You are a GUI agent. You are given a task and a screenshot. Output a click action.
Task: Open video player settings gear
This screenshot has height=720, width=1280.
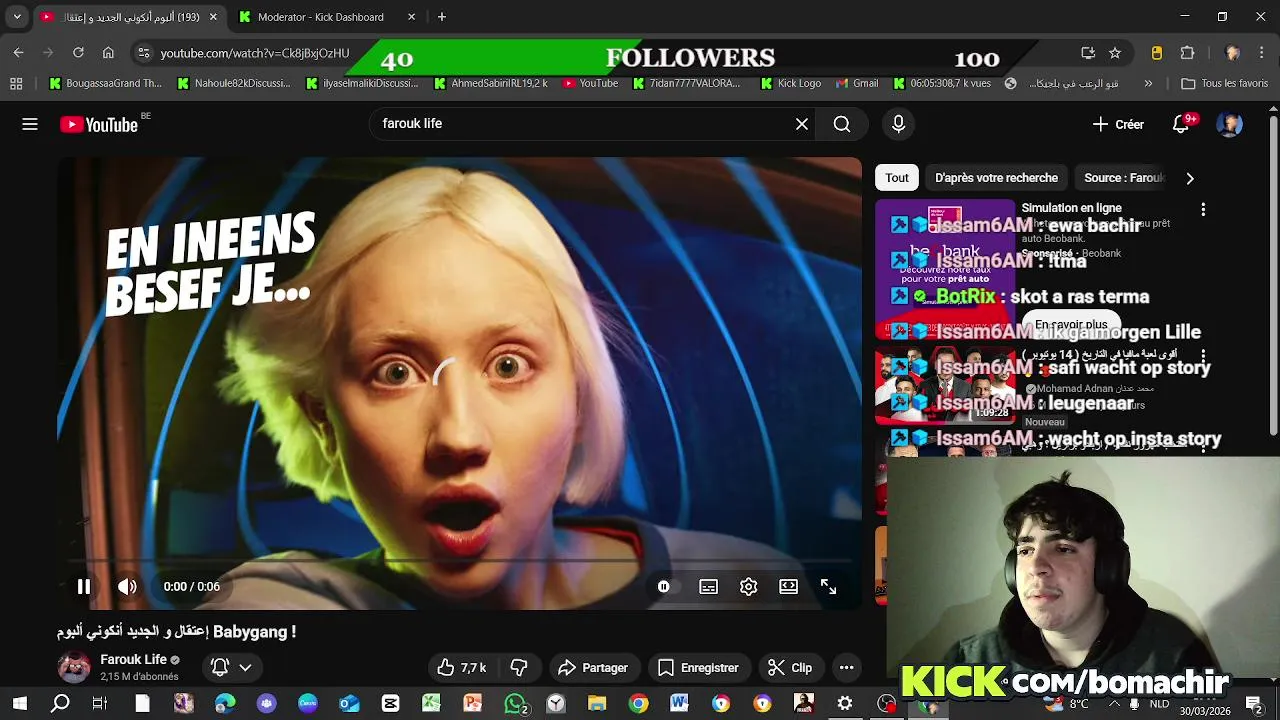coord(748,587)
